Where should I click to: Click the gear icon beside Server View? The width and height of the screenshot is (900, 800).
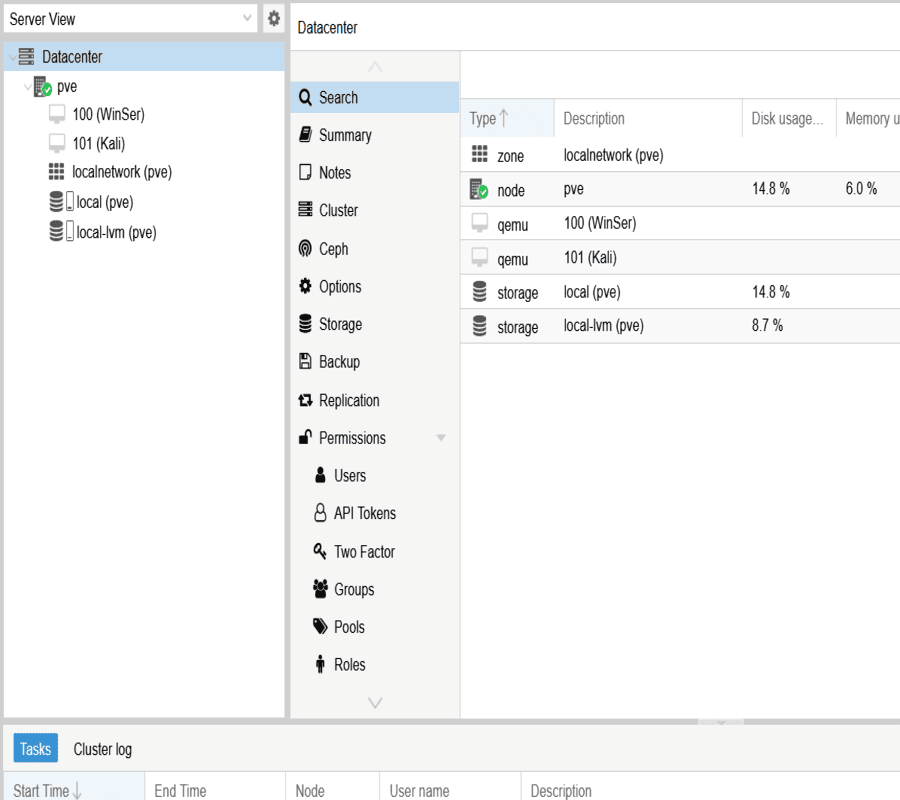click(x=274, y=19)
